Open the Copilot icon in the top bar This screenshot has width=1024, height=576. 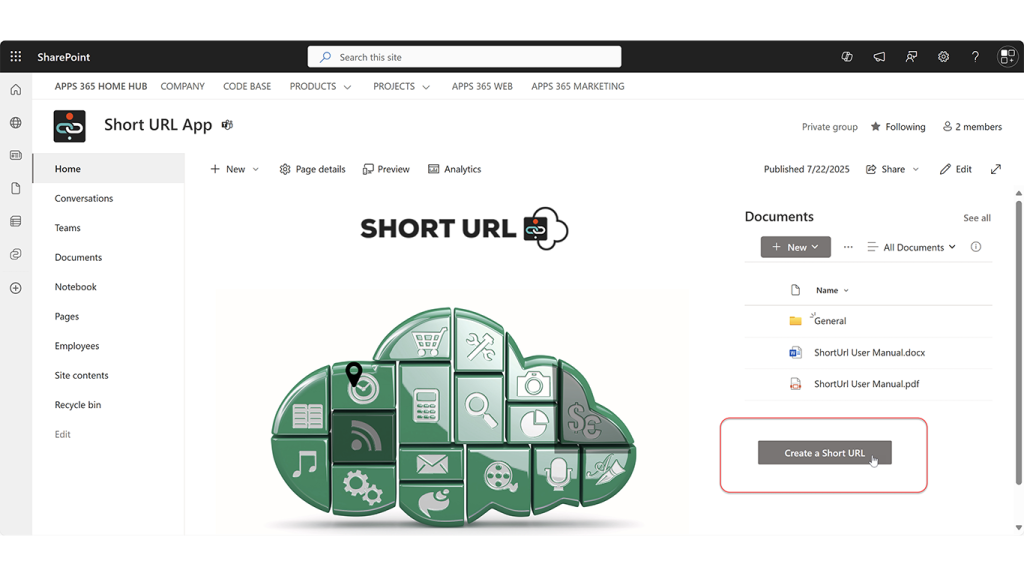point(847,57)
